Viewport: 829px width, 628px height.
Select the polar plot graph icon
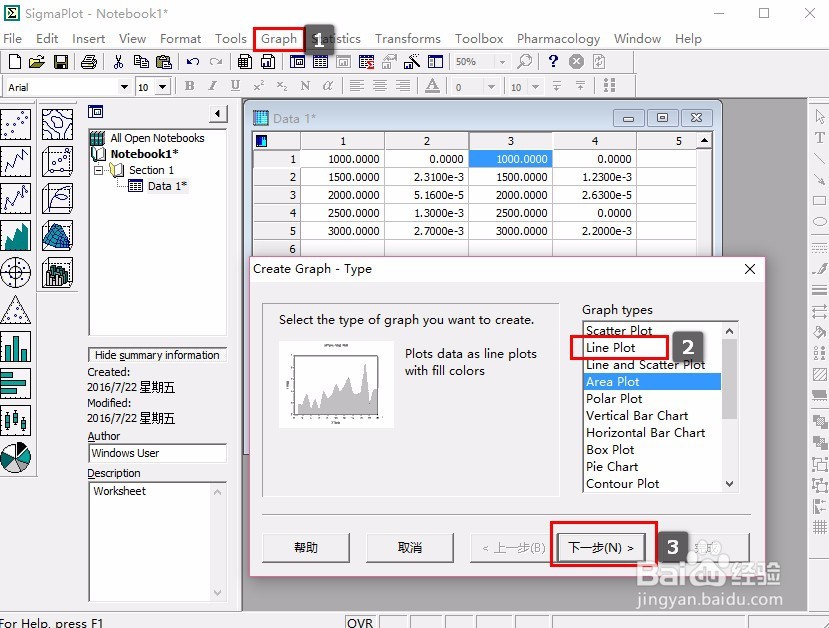click(15, 272)
